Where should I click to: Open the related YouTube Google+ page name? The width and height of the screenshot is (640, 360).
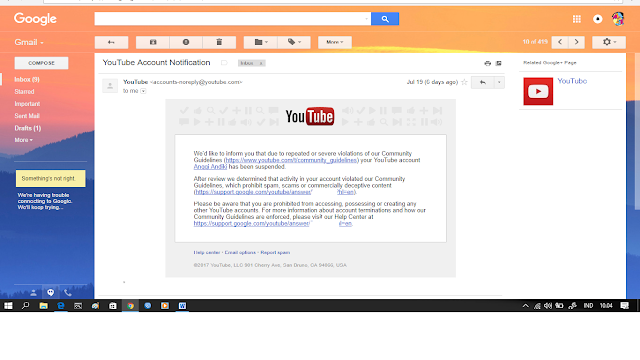[x=572, y=81]
